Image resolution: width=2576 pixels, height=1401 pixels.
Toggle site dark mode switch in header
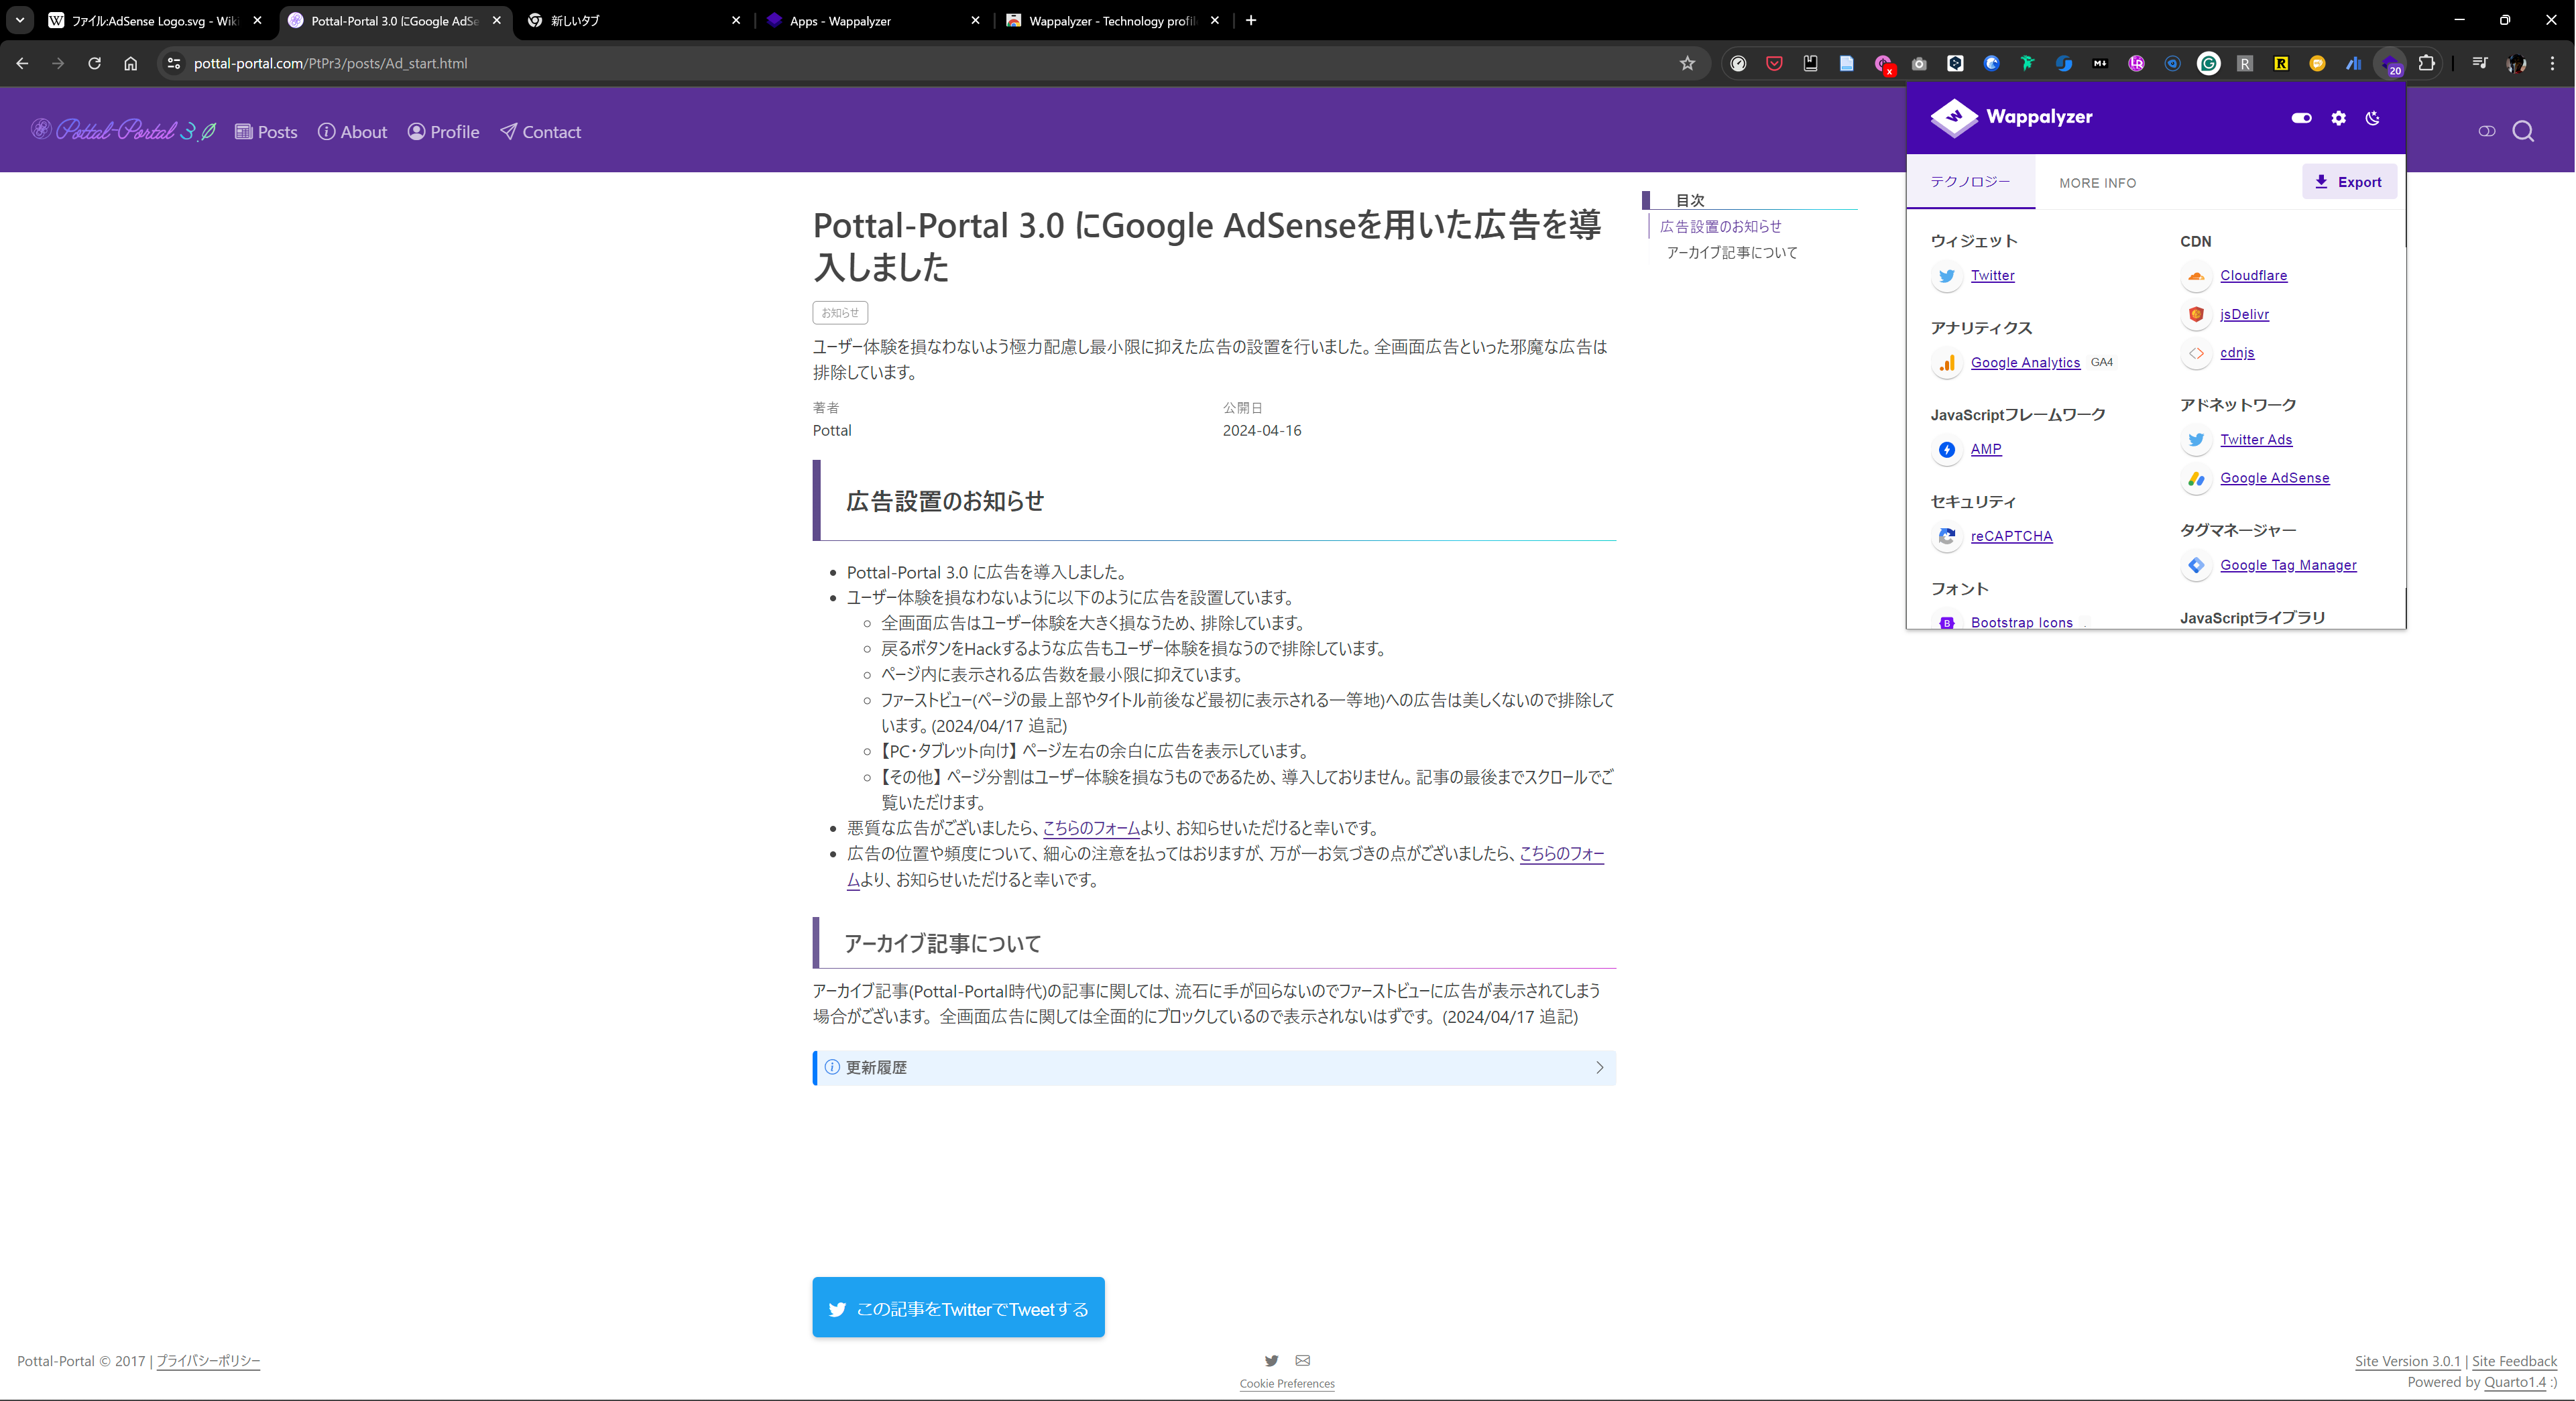[x=2486, y=132]
